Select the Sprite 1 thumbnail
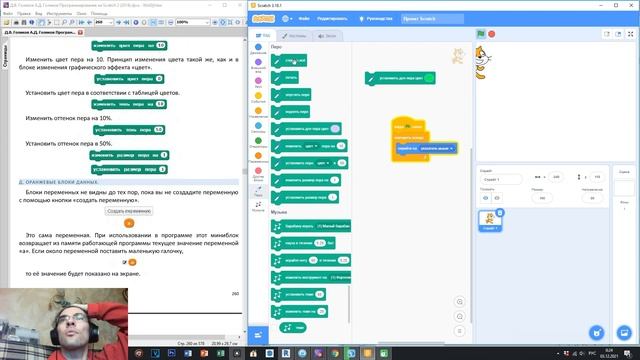Viewport: 640px width, 360px height. pos(490,221)
